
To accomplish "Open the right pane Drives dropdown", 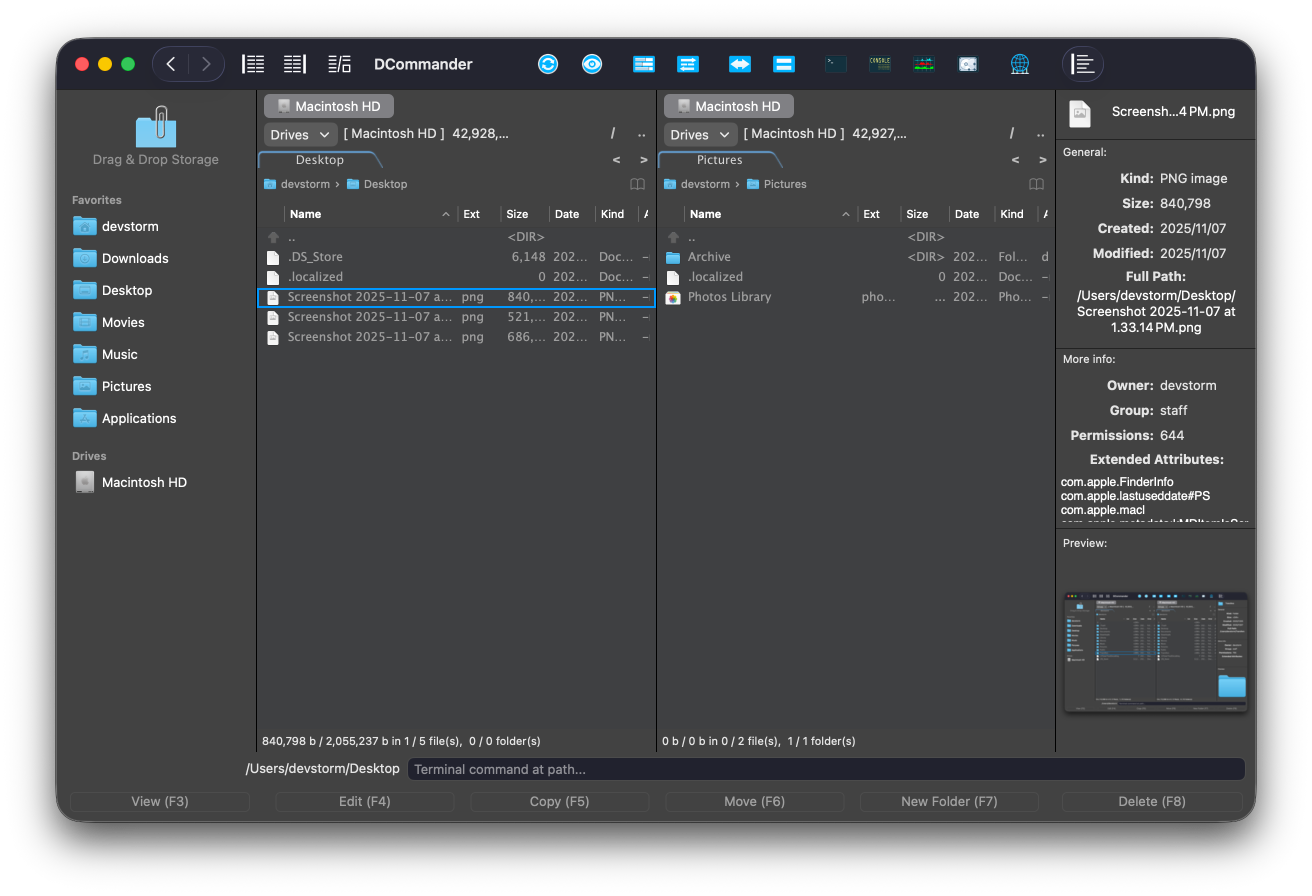I will 700,134.
